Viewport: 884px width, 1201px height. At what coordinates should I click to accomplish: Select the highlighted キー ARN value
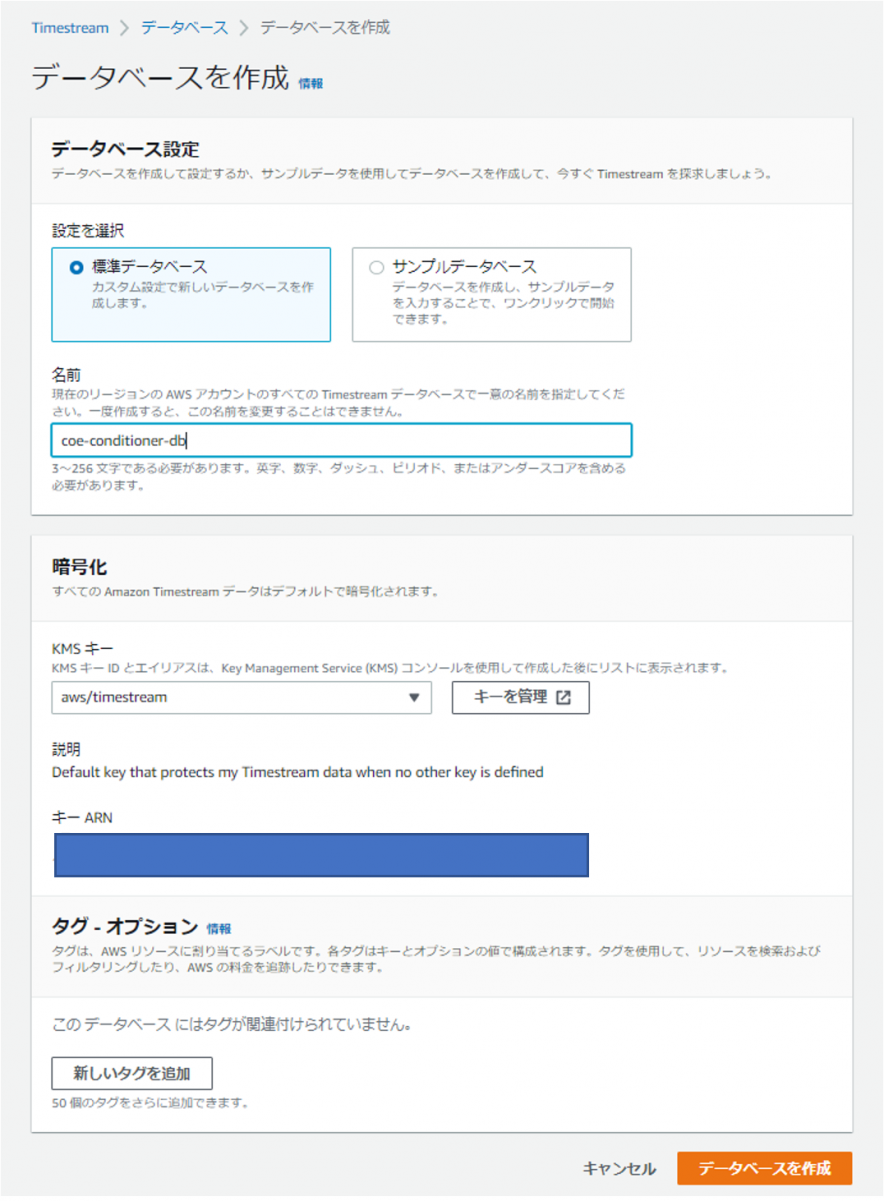click(320, 855)
